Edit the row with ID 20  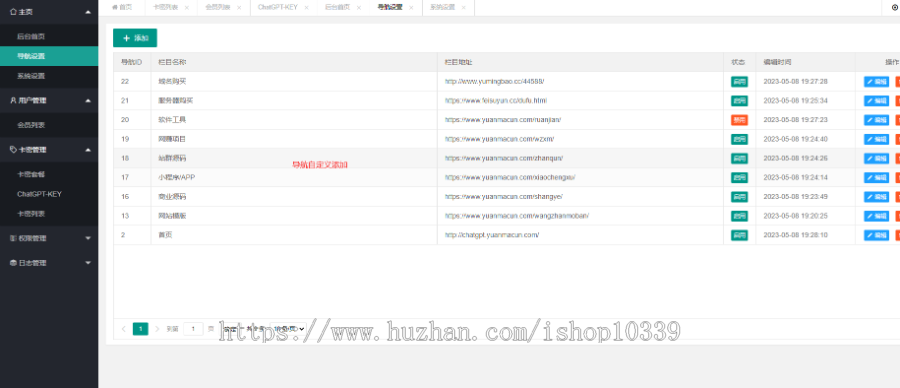coord(876,120)
